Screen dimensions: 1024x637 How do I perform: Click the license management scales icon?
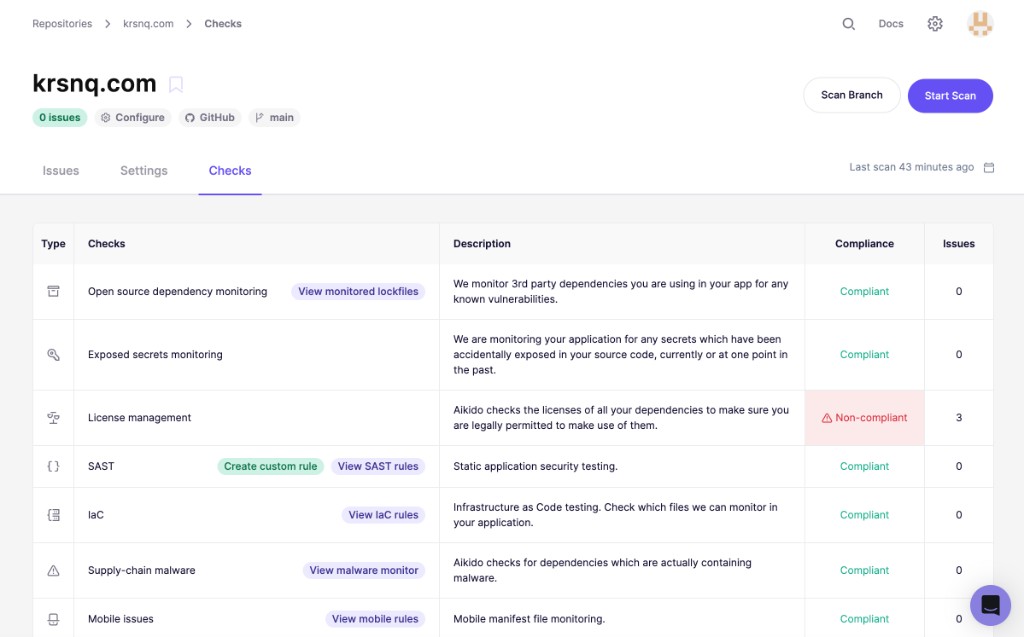tap(54, 418)
